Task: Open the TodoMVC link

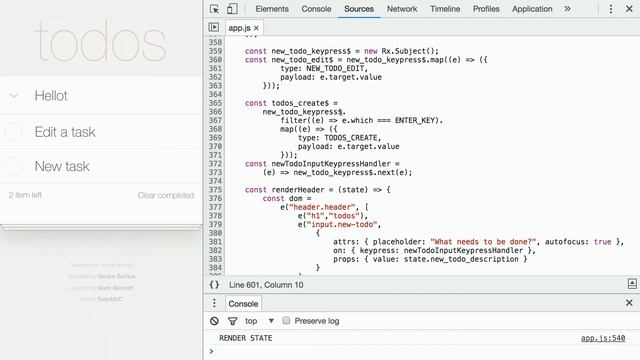Action: 110,299
